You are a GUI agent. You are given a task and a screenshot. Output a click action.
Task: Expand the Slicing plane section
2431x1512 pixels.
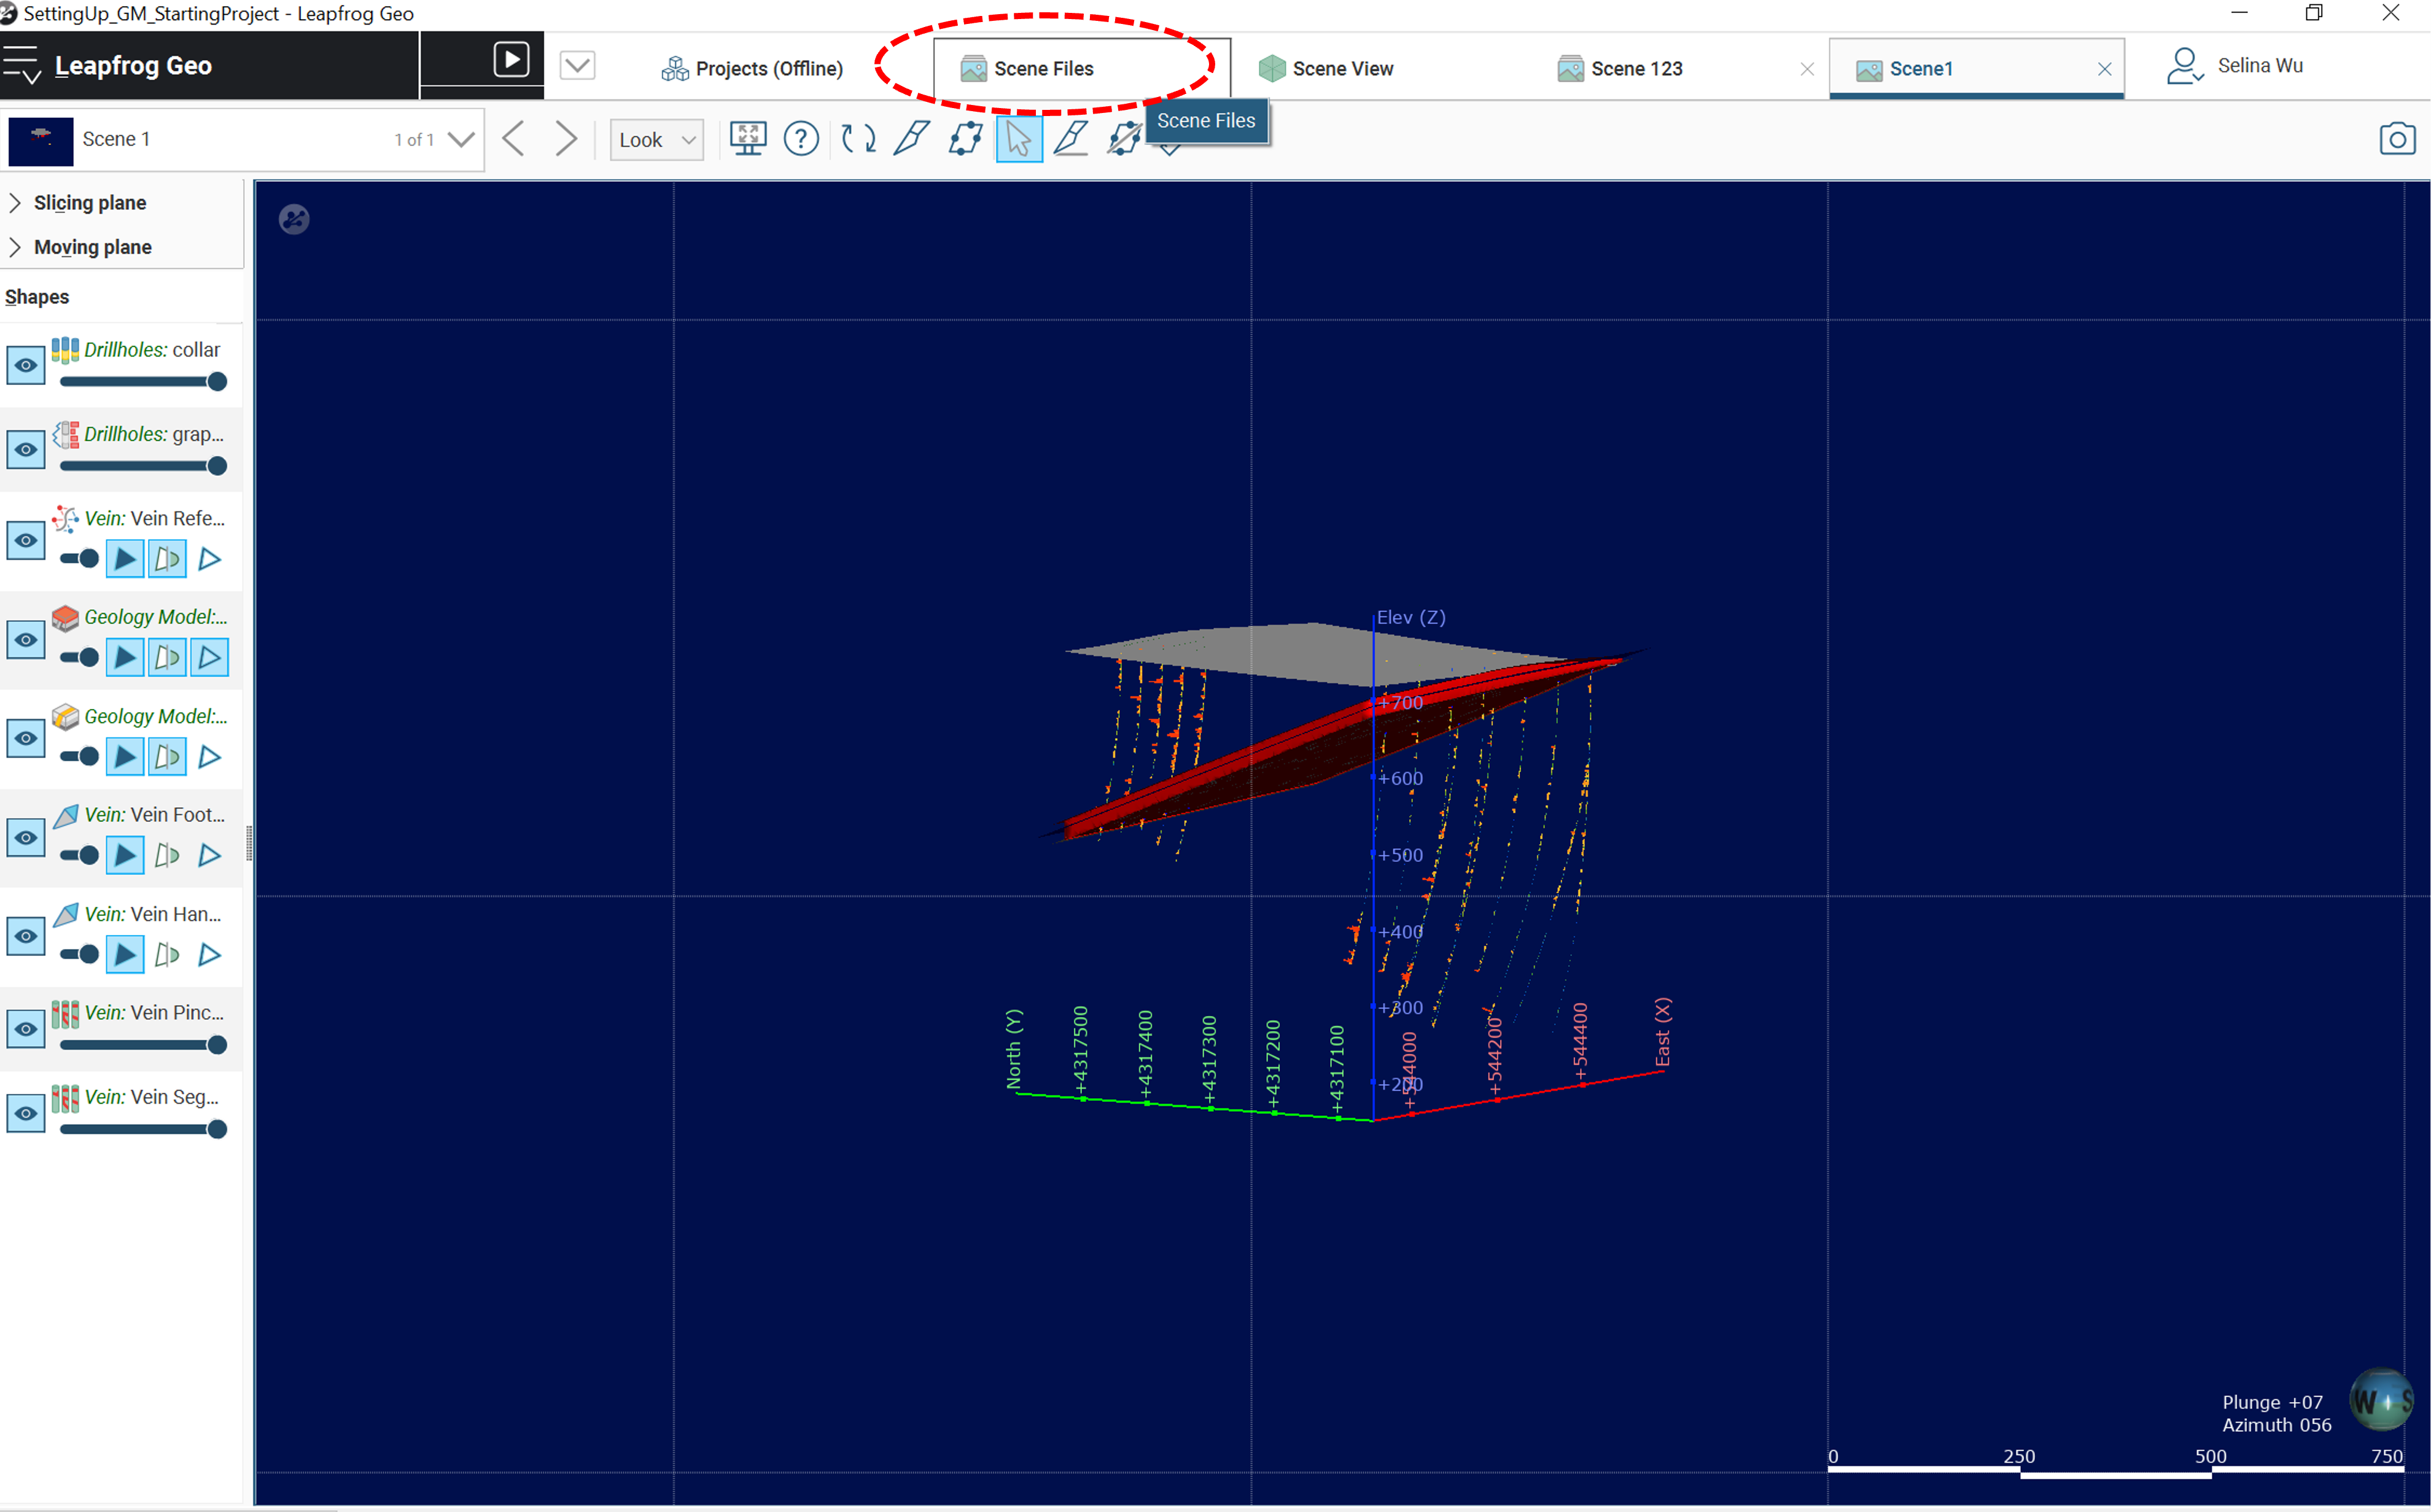(16, 200)
